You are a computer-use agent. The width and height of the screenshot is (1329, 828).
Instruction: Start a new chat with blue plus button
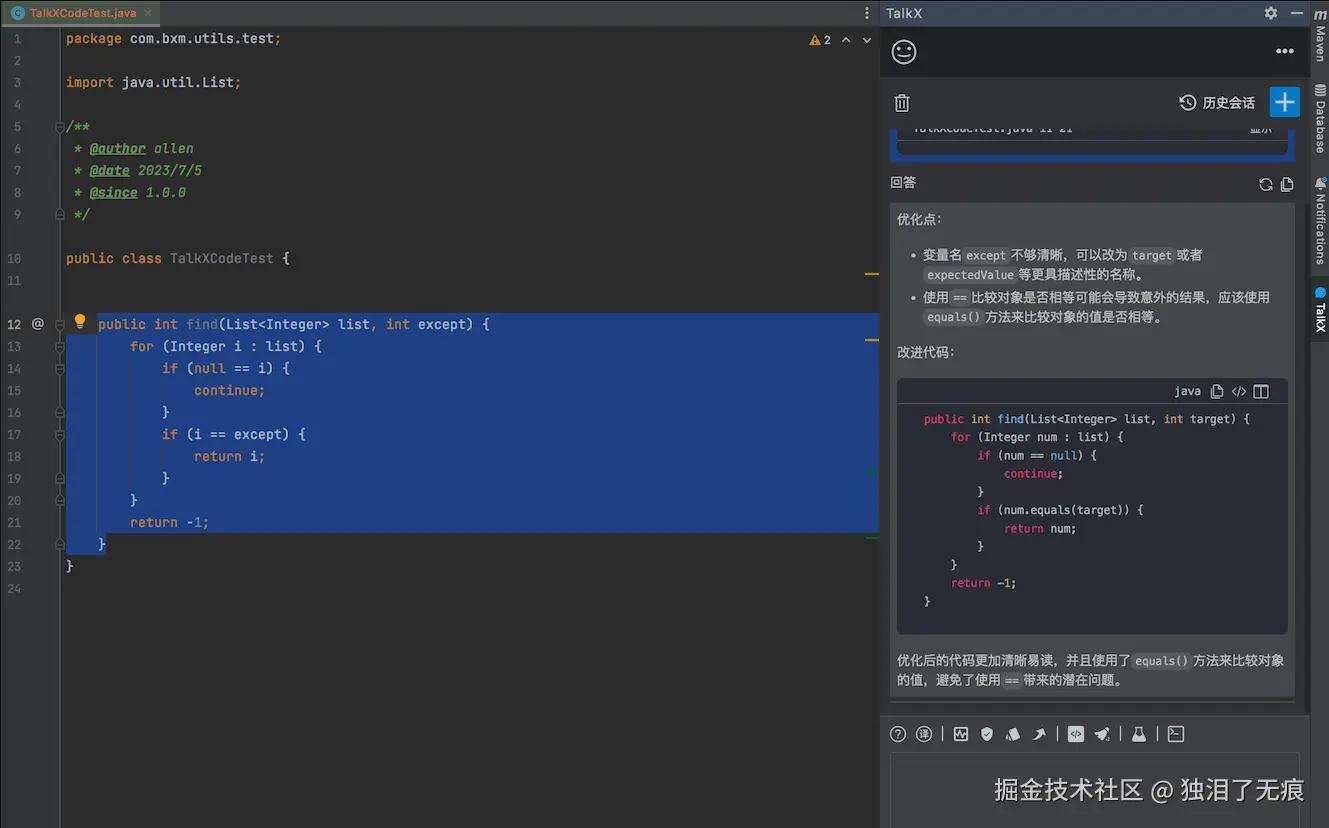[x=1285, y=102]
